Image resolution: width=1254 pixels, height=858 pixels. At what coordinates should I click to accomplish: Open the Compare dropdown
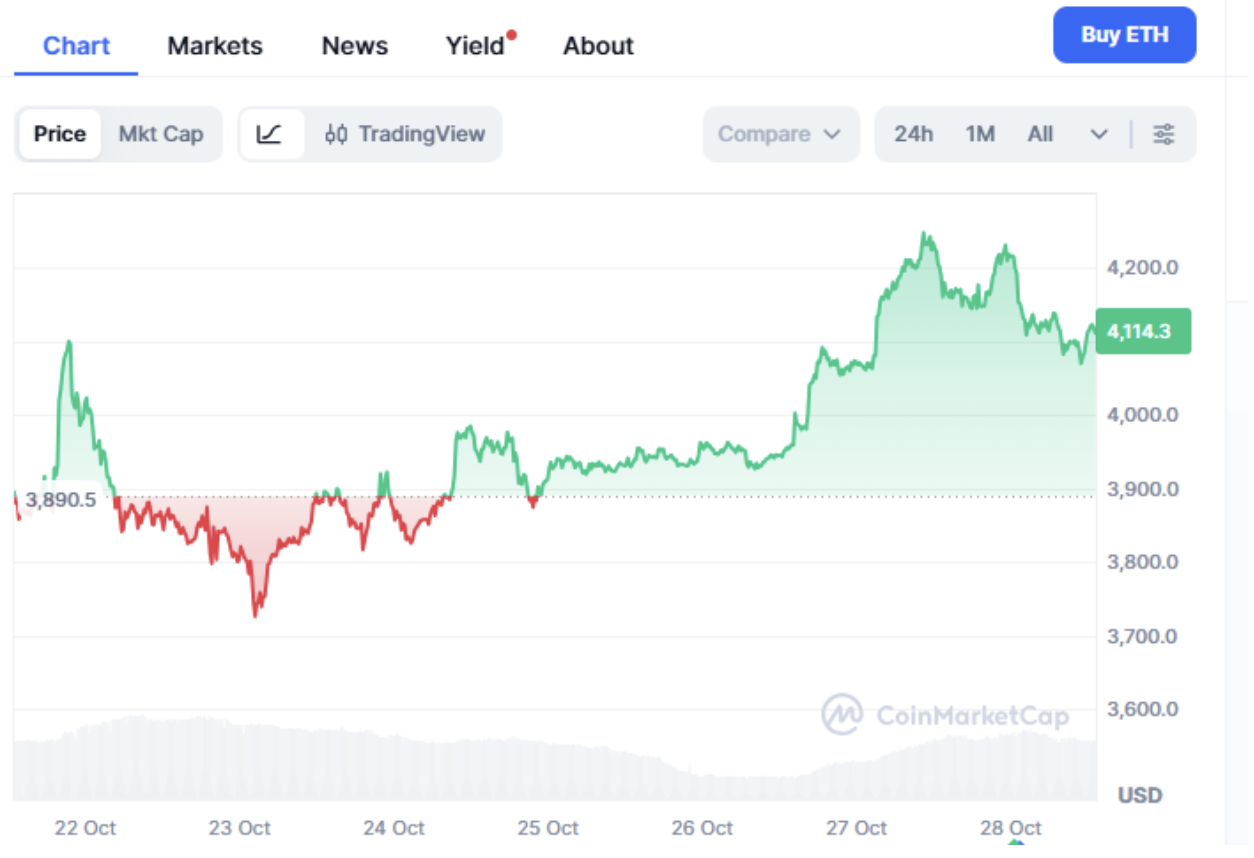tap(780, 134)
